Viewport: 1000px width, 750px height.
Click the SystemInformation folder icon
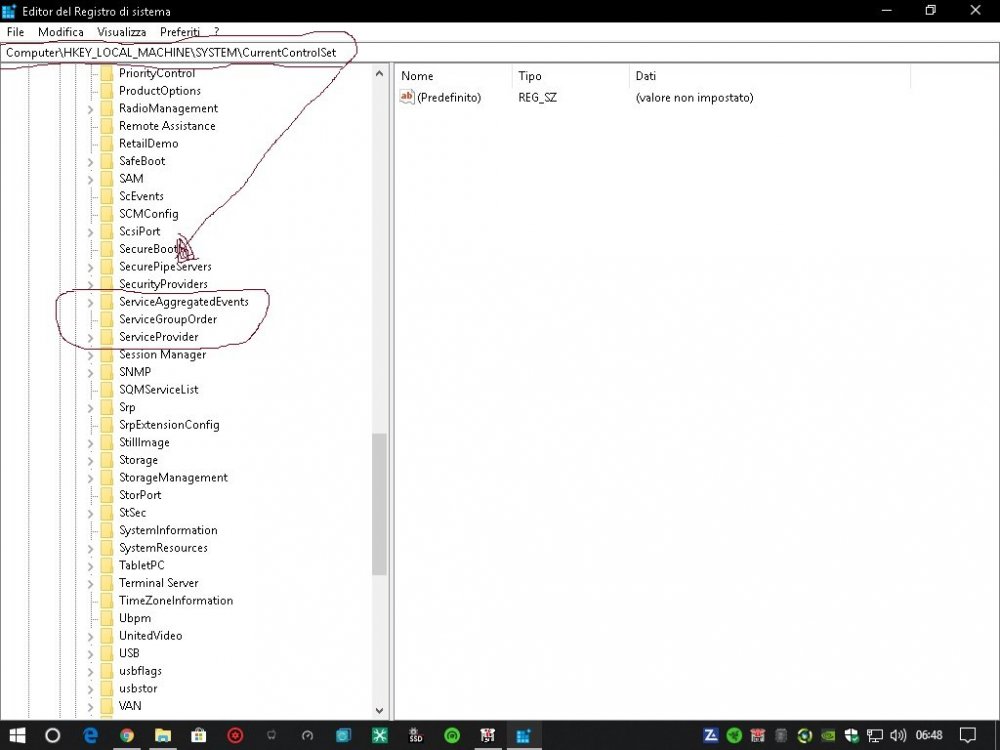107,530
